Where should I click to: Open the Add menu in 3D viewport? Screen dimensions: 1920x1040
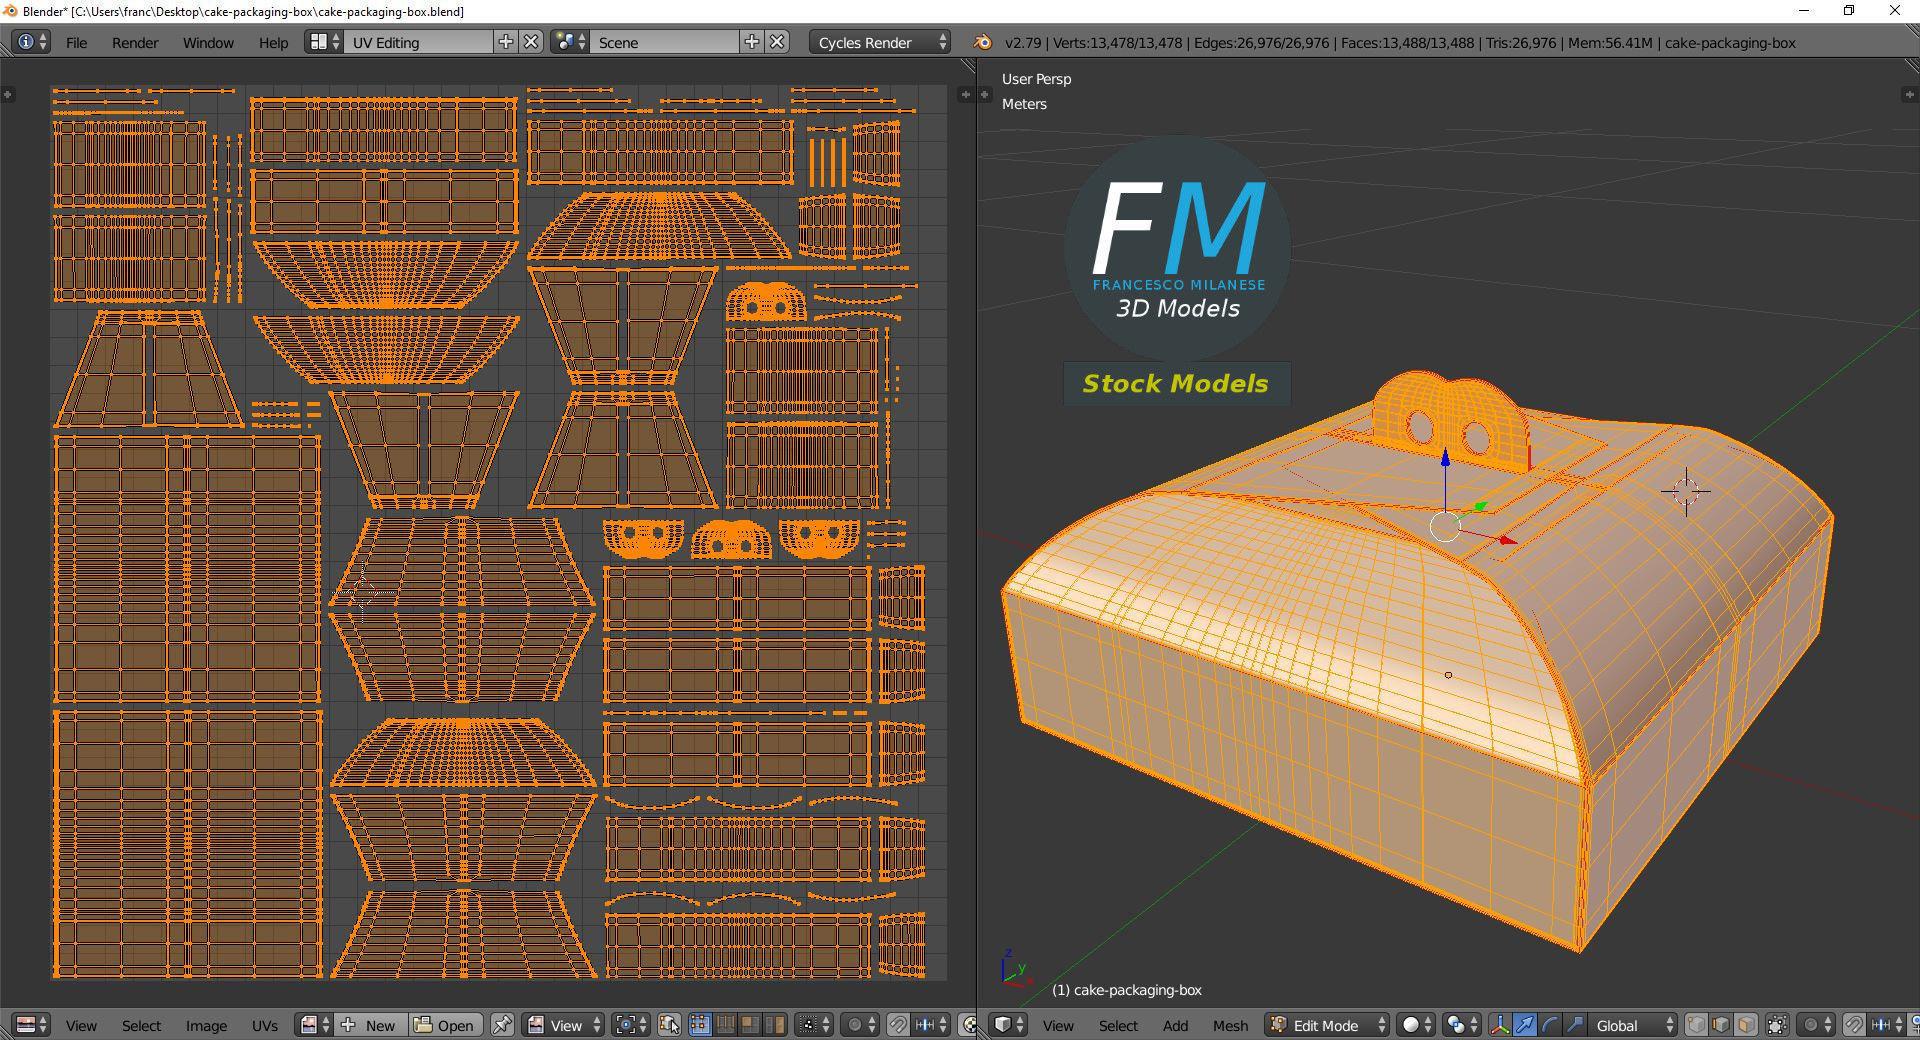[x=1175, y=1025]
